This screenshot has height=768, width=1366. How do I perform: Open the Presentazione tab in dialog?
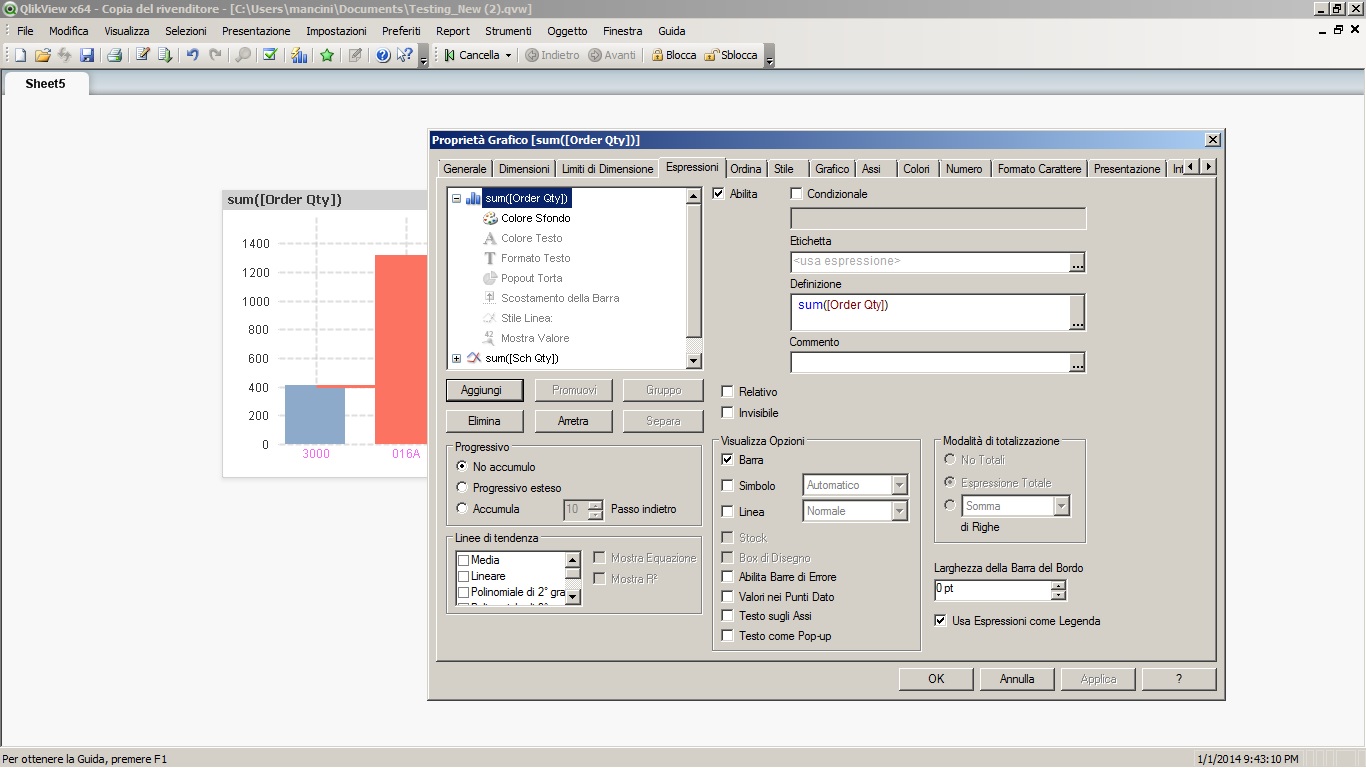[1127, 169]
